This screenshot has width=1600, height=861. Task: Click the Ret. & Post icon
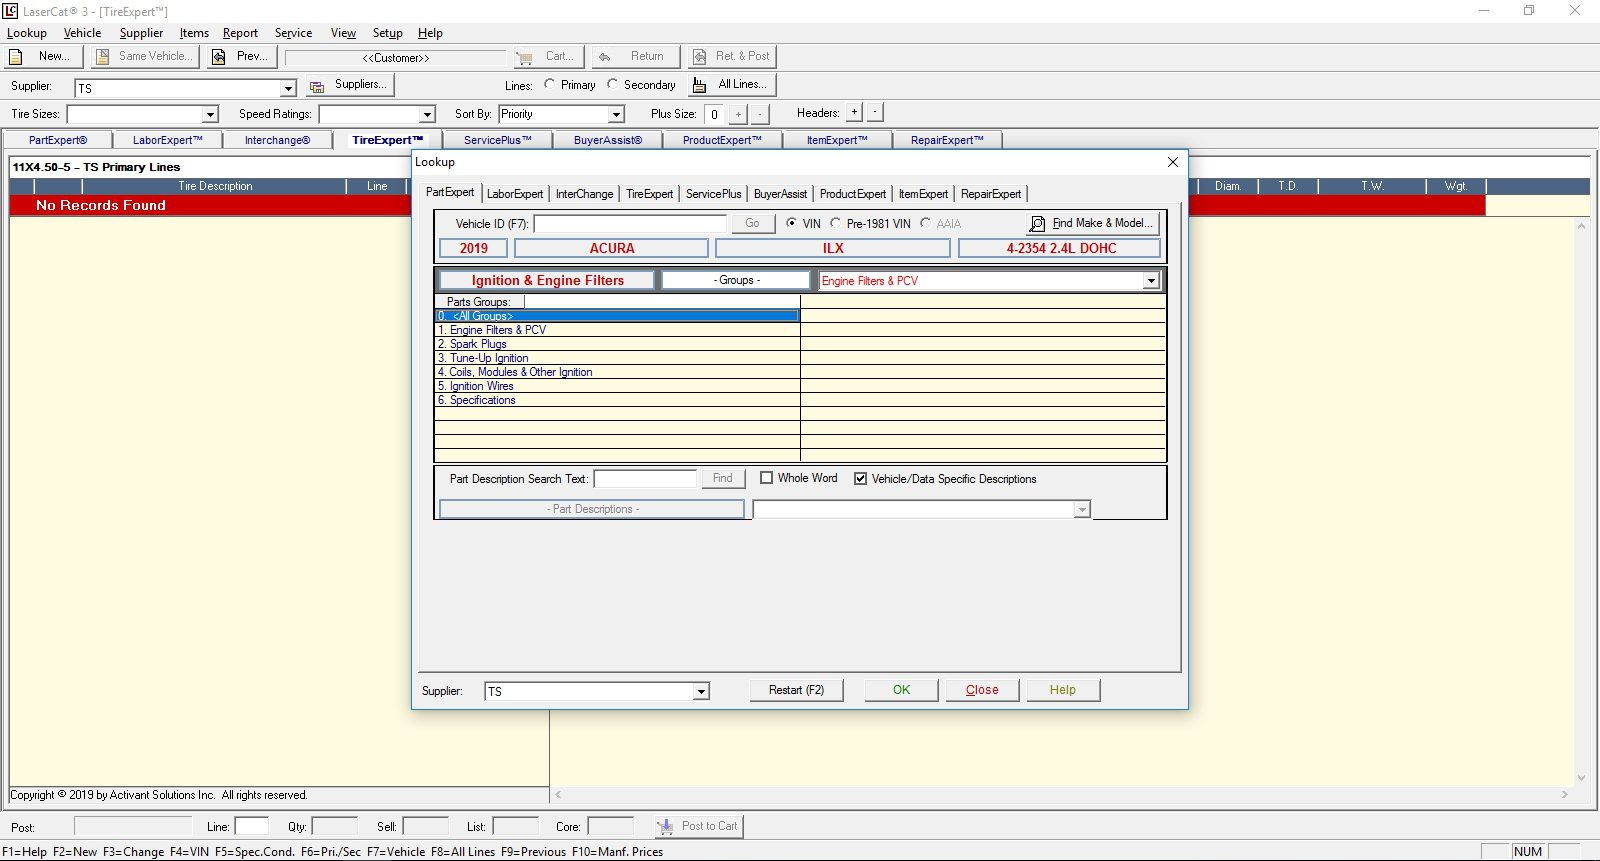tap(700, 57)
